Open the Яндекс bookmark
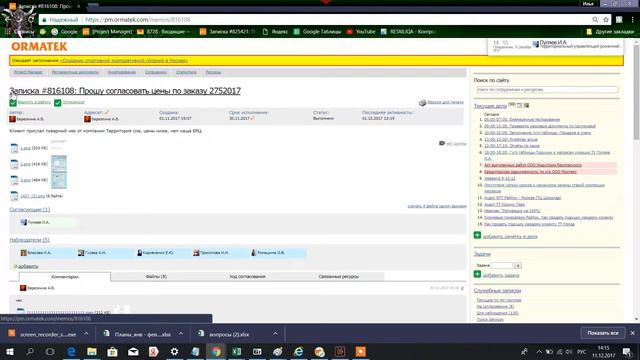This screenshot has width=640, height=360. pyautogui.click(x=275, y=31)
